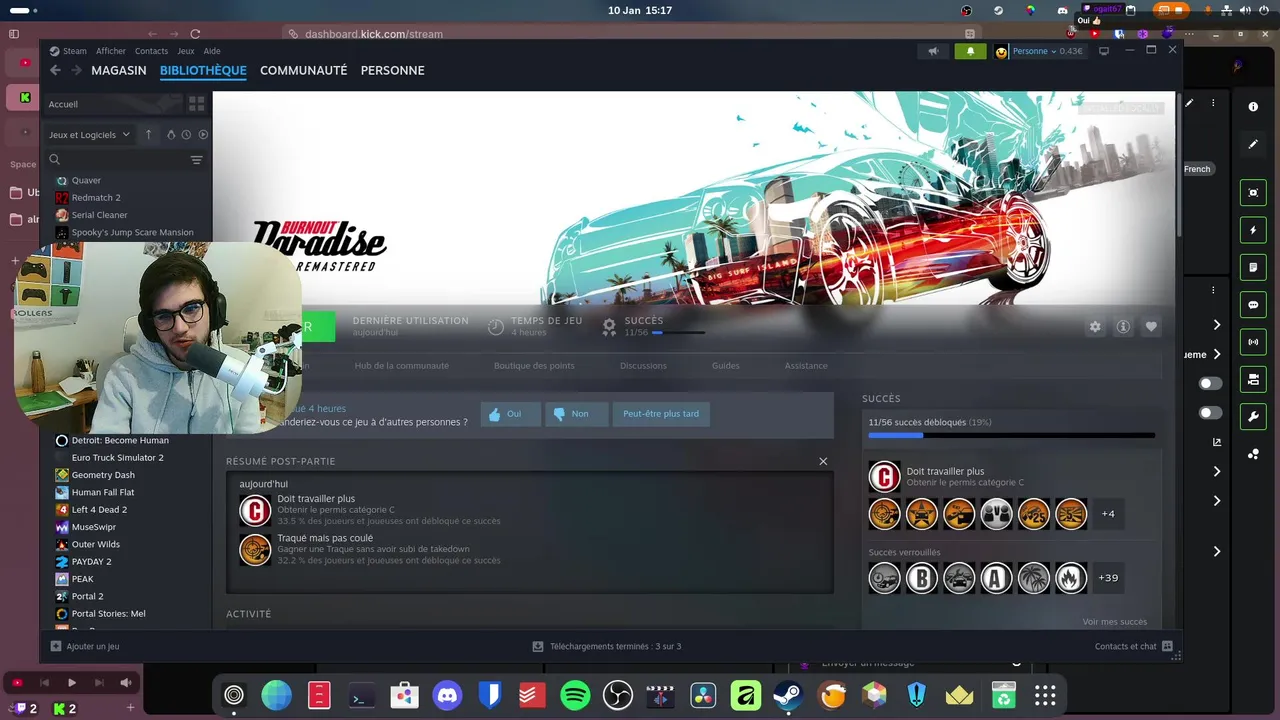
Task: Open Steam announcements megaphone icon
Action: [933, 51]
